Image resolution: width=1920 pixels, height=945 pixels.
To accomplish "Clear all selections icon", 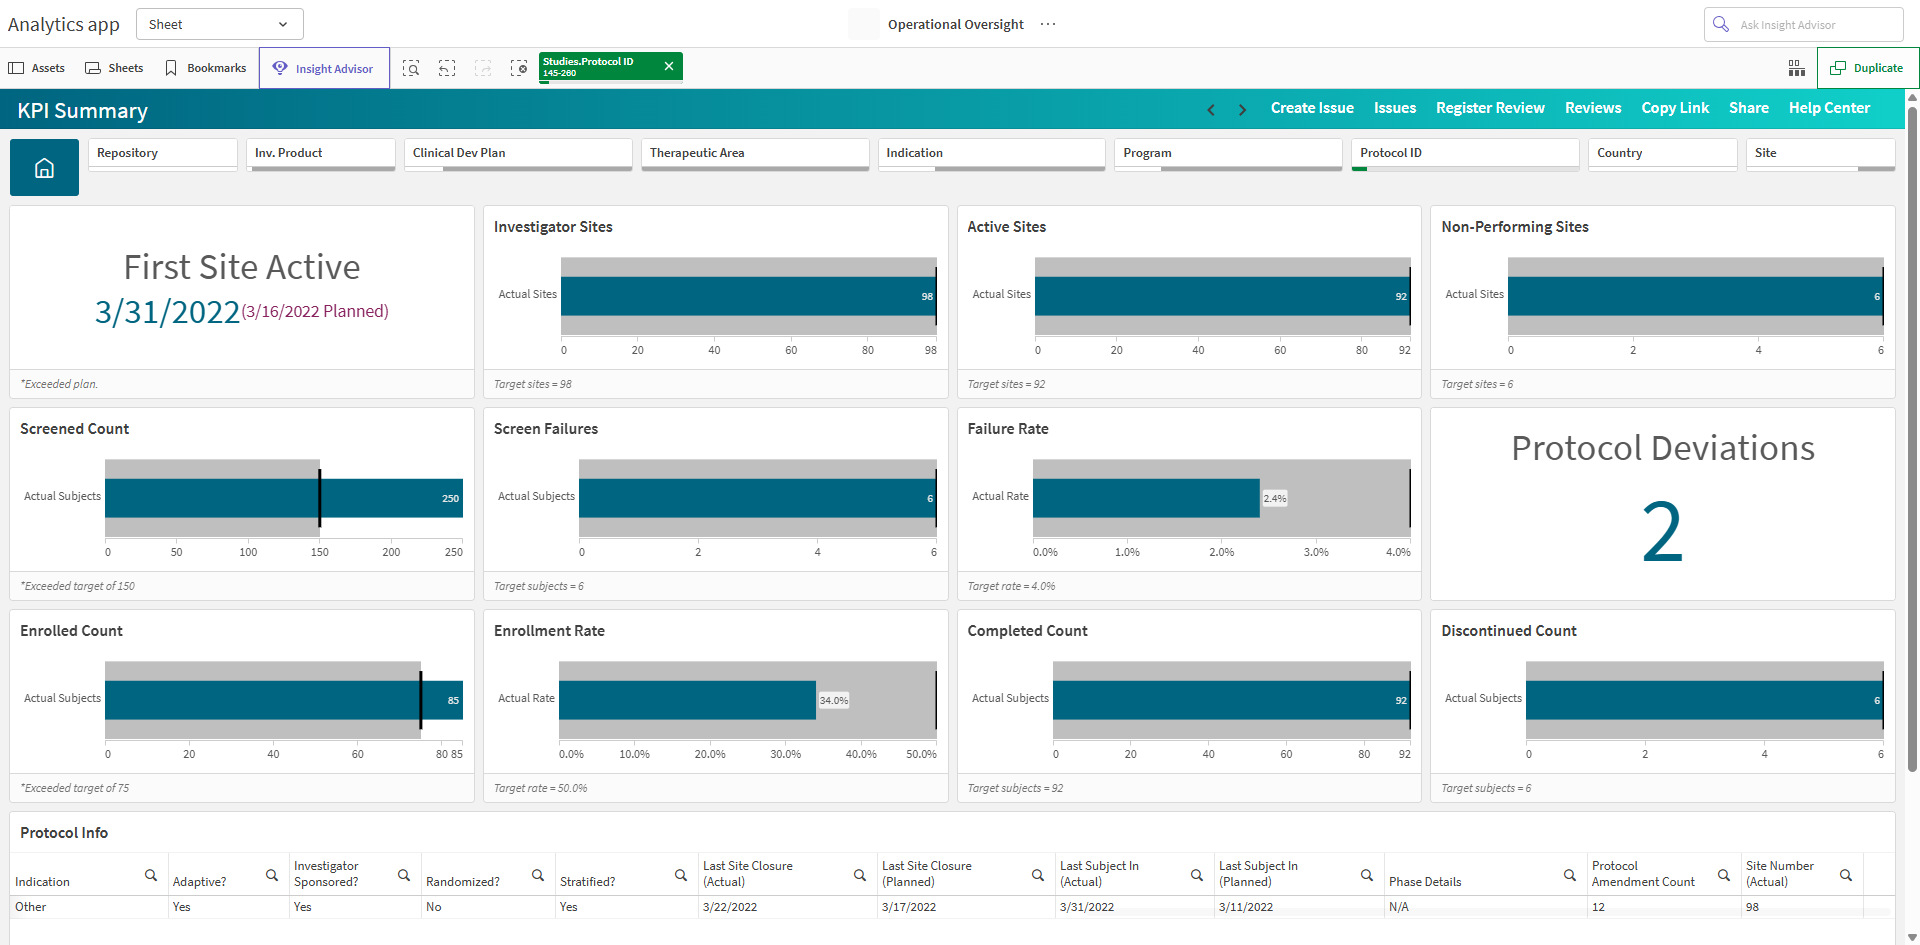I will [x=519, y=68].
